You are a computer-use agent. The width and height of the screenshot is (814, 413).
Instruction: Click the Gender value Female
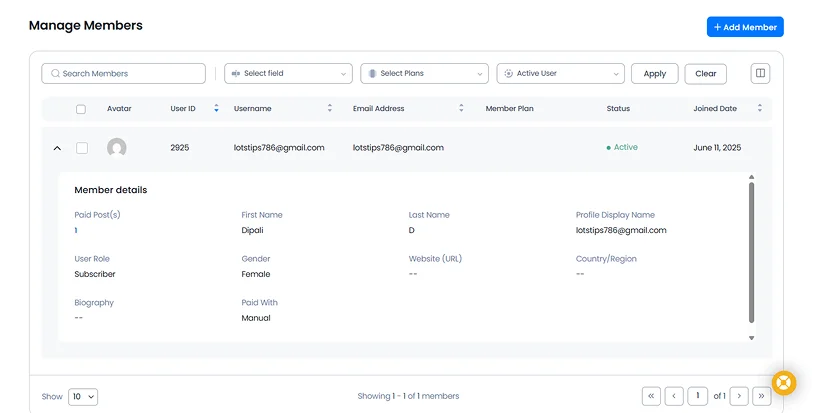256,274
